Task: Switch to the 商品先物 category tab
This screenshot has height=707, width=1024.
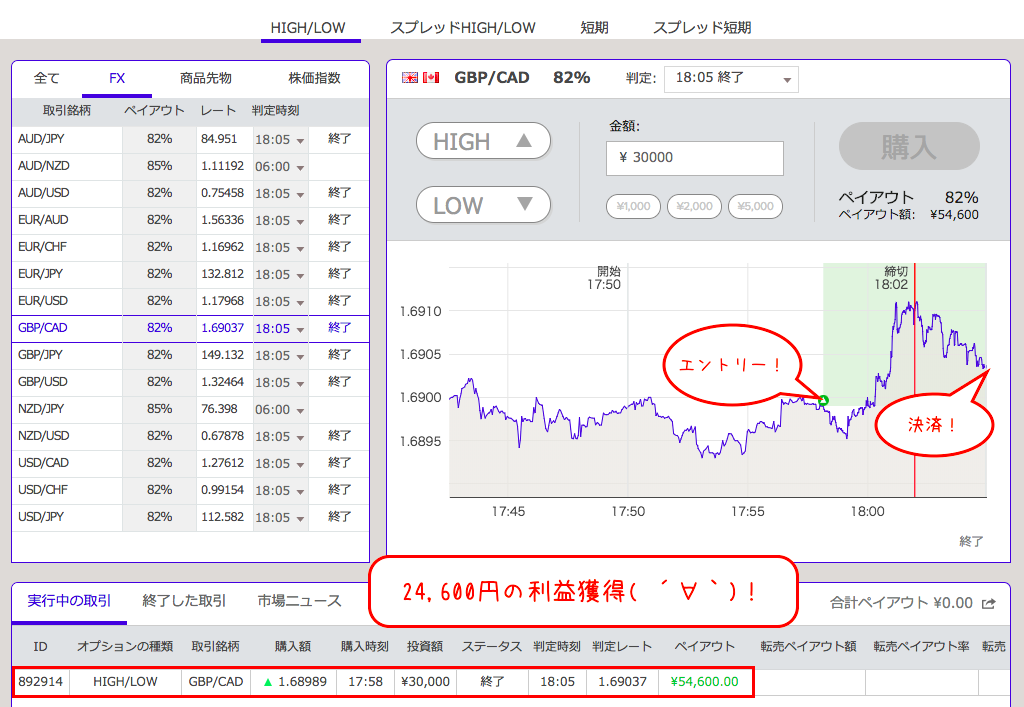Action: [205, 77]
